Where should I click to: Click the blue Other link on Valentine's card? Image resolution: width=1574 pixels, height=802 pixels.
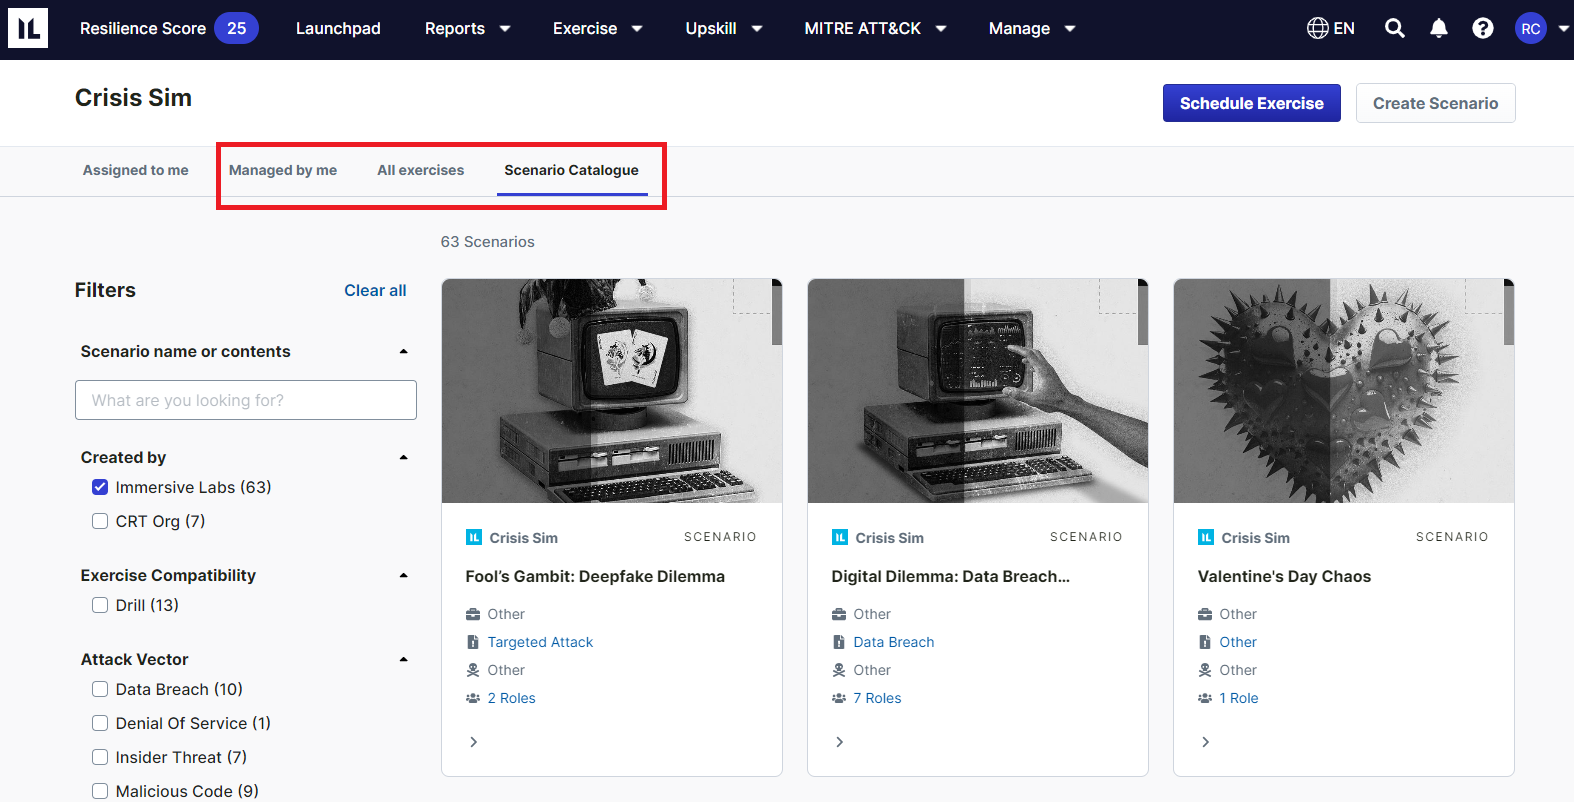(1238, 642)
